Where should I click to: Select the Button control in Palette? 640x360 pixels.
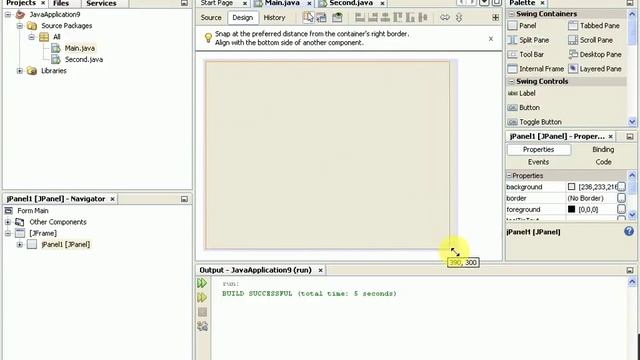(x=524, y=107)
